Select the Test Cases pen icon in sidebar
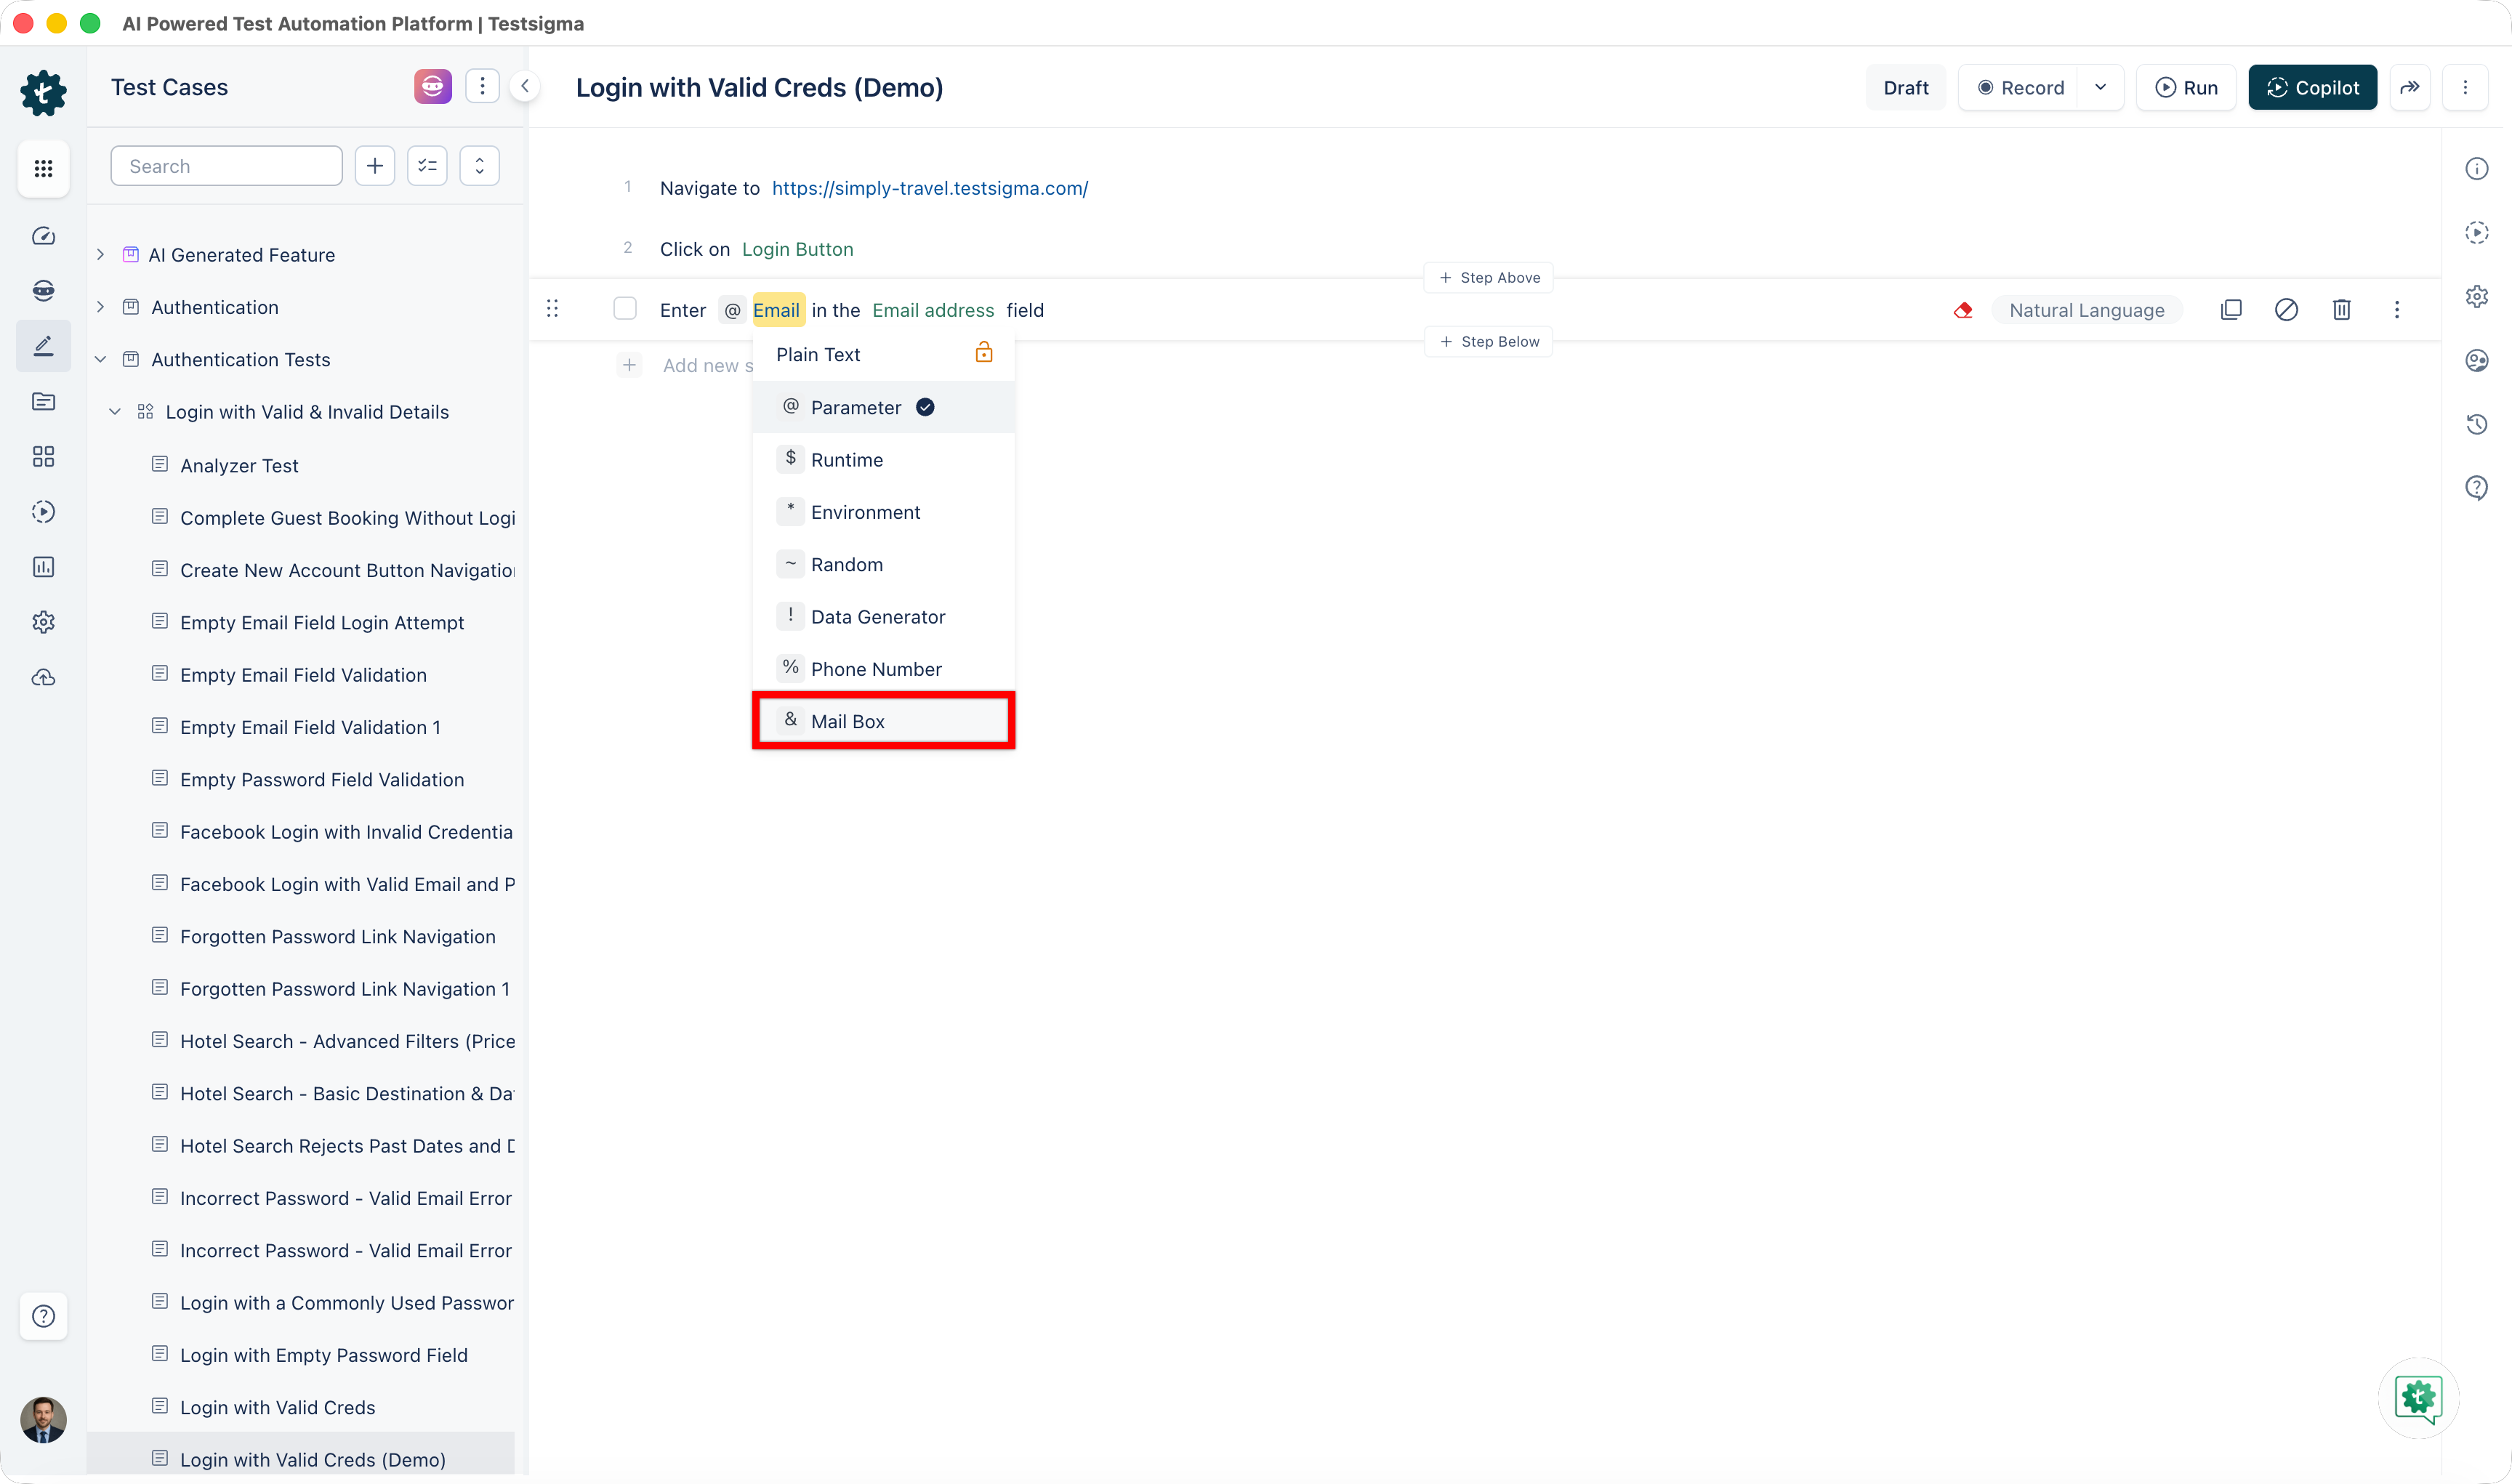Viewport: 2512px width, 1484px height. point(43,345)
